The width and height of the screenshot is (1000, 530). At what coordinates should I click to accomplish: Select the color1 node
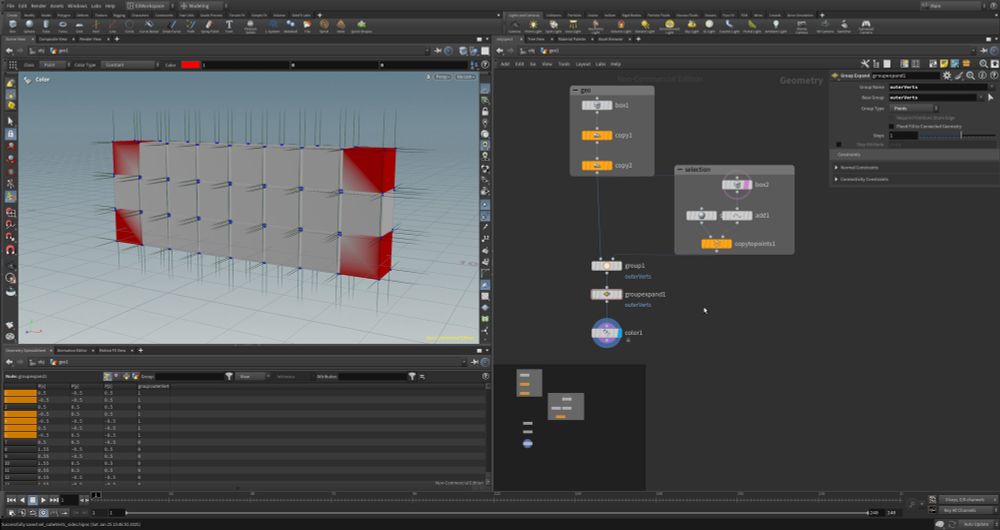[x=607, y=333]
